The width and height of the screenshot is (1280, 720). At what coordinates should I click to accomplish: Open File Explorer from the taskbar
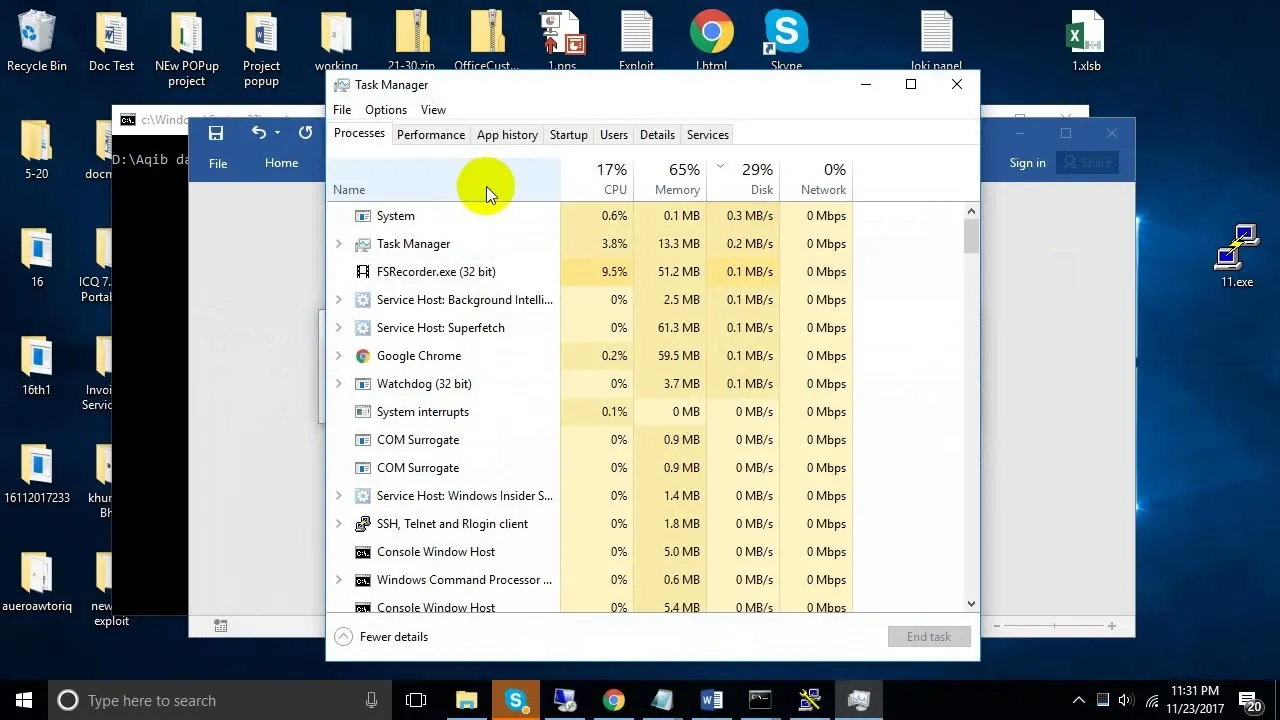coord(467,700)
